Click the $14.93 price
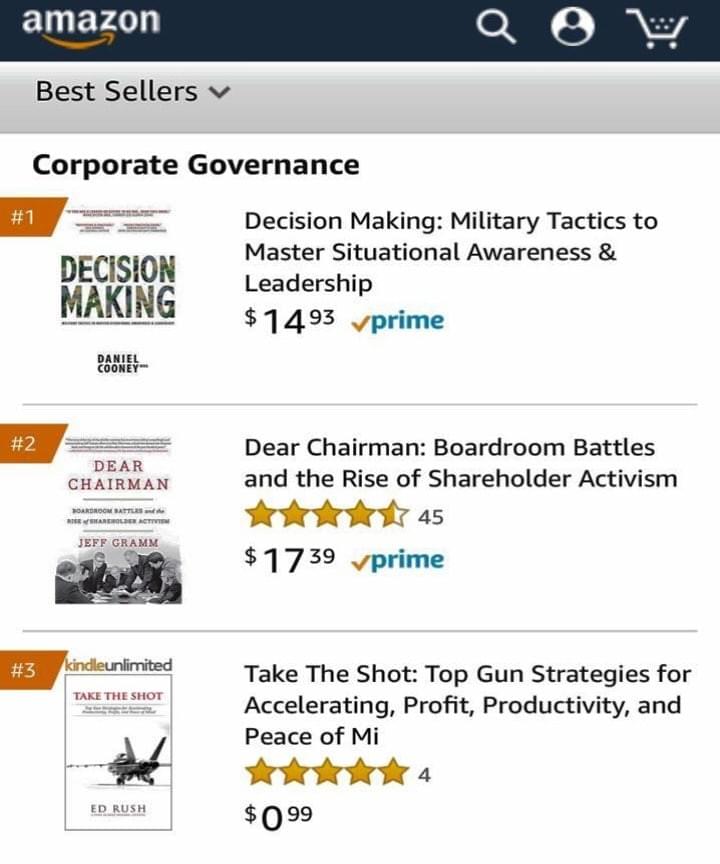Viewport: 720px width, 864px height. pyautogui.click(x=290, y=321)
